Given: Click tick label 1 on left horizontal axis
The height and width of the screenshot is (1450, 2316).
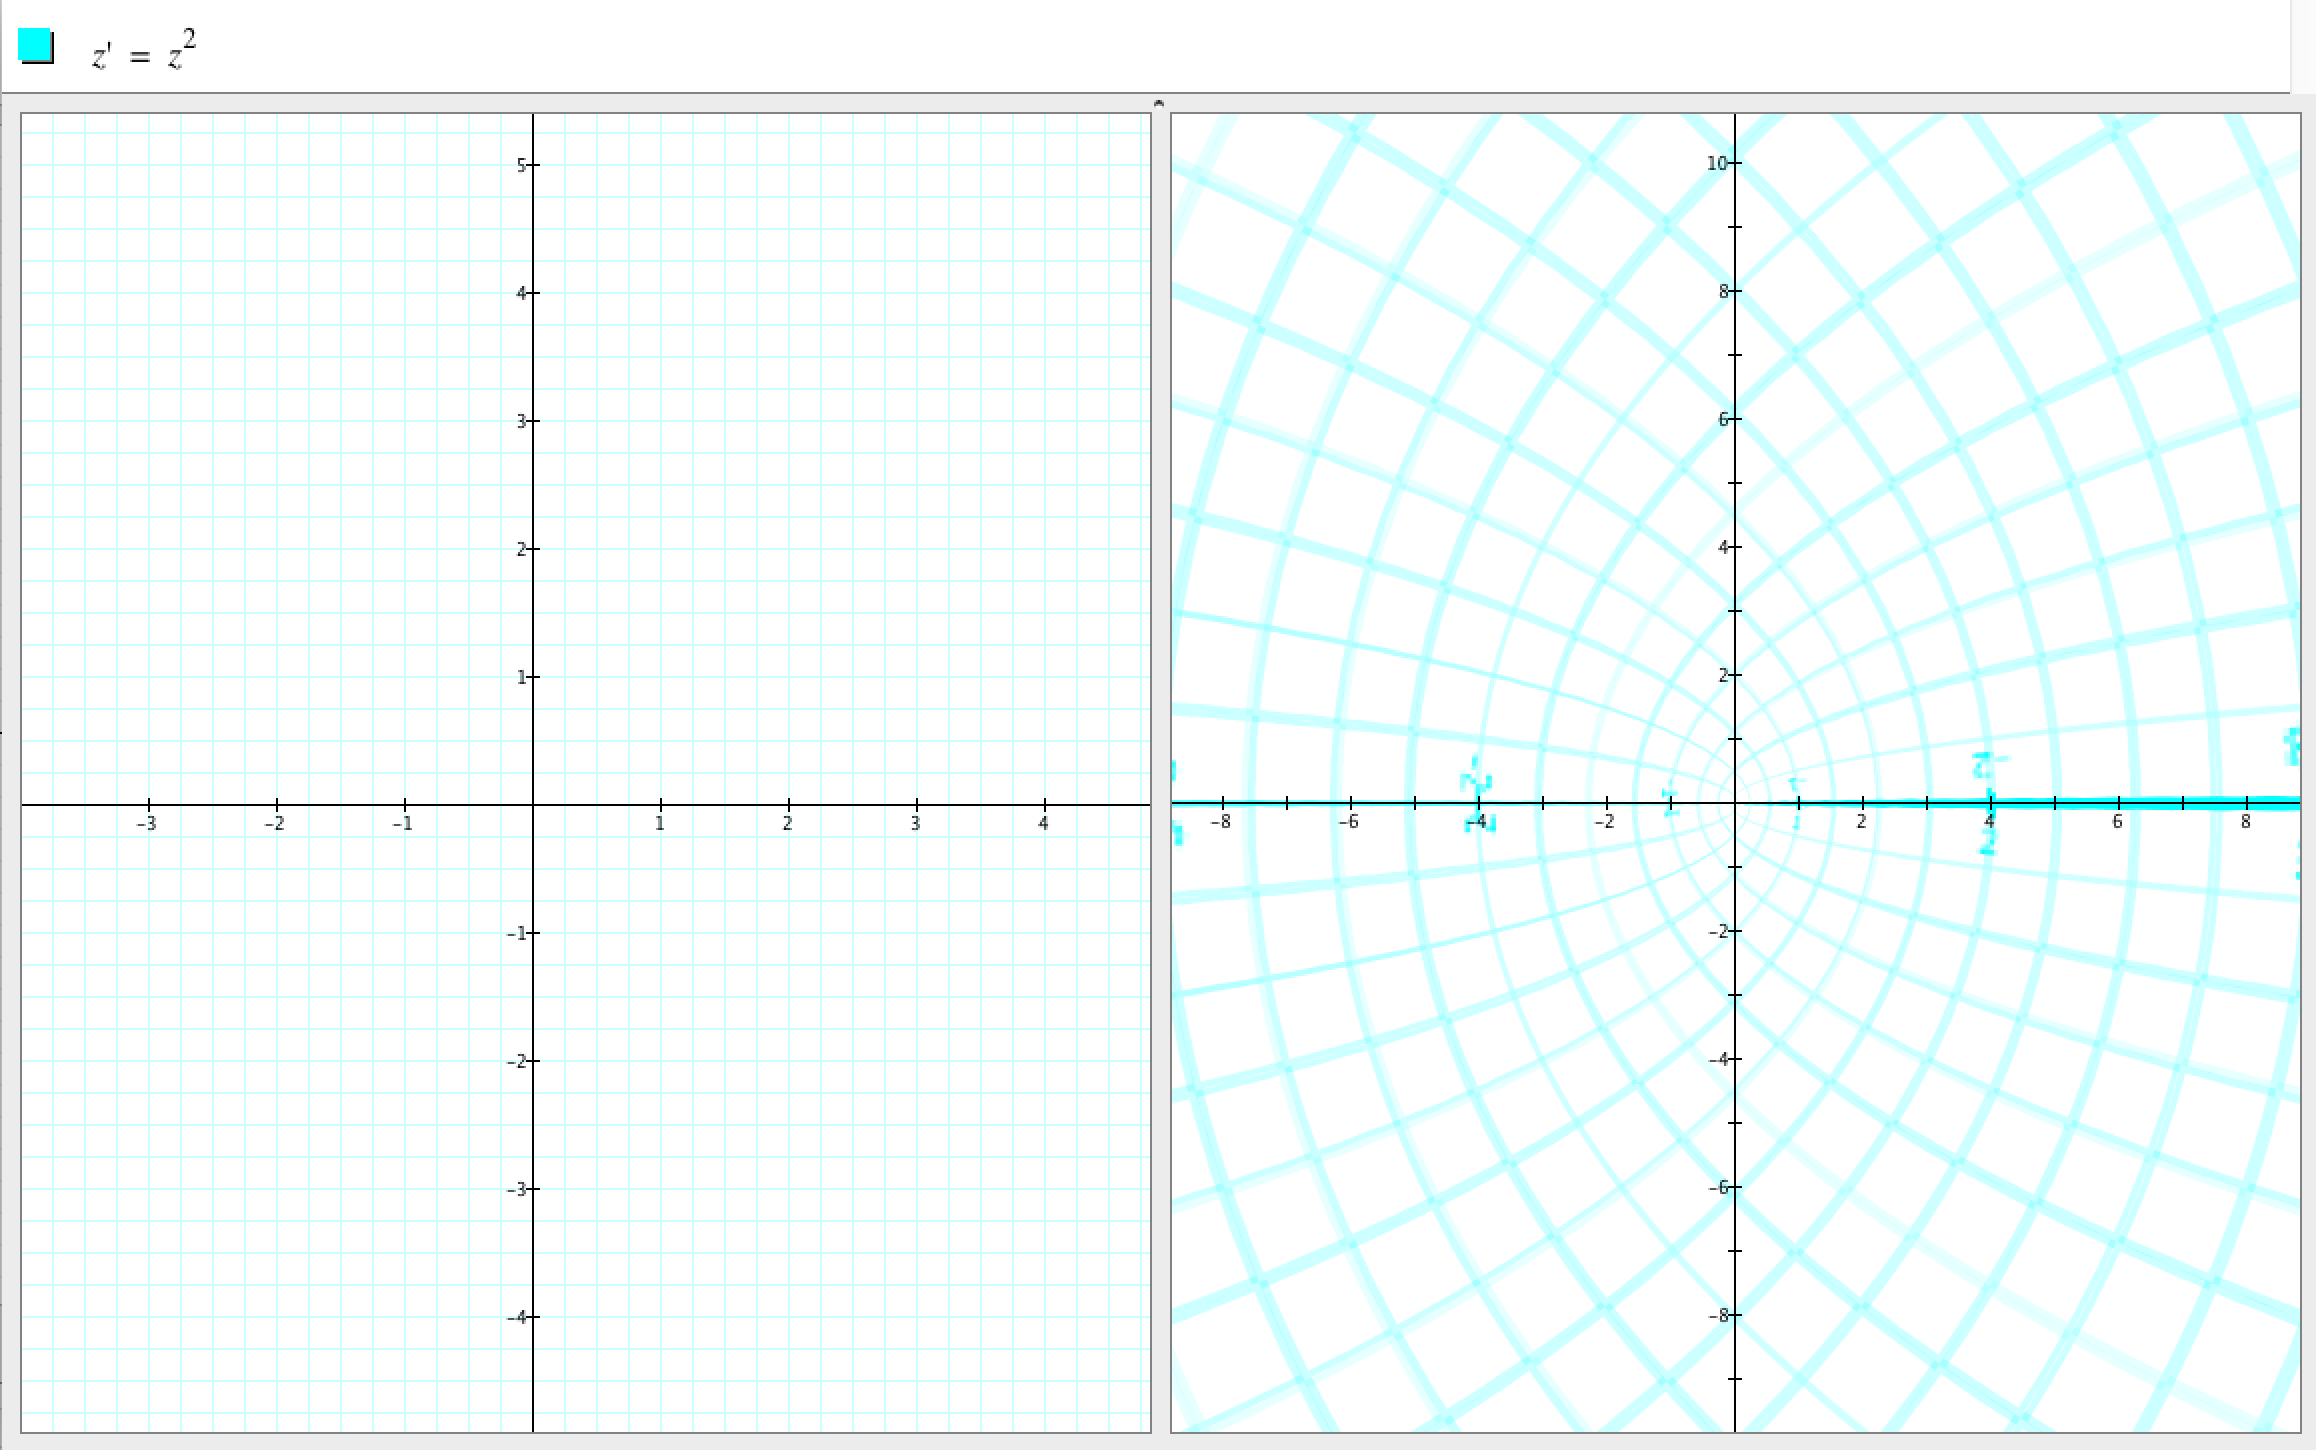Looking at the screenshot, I should [x=660, y=824].
